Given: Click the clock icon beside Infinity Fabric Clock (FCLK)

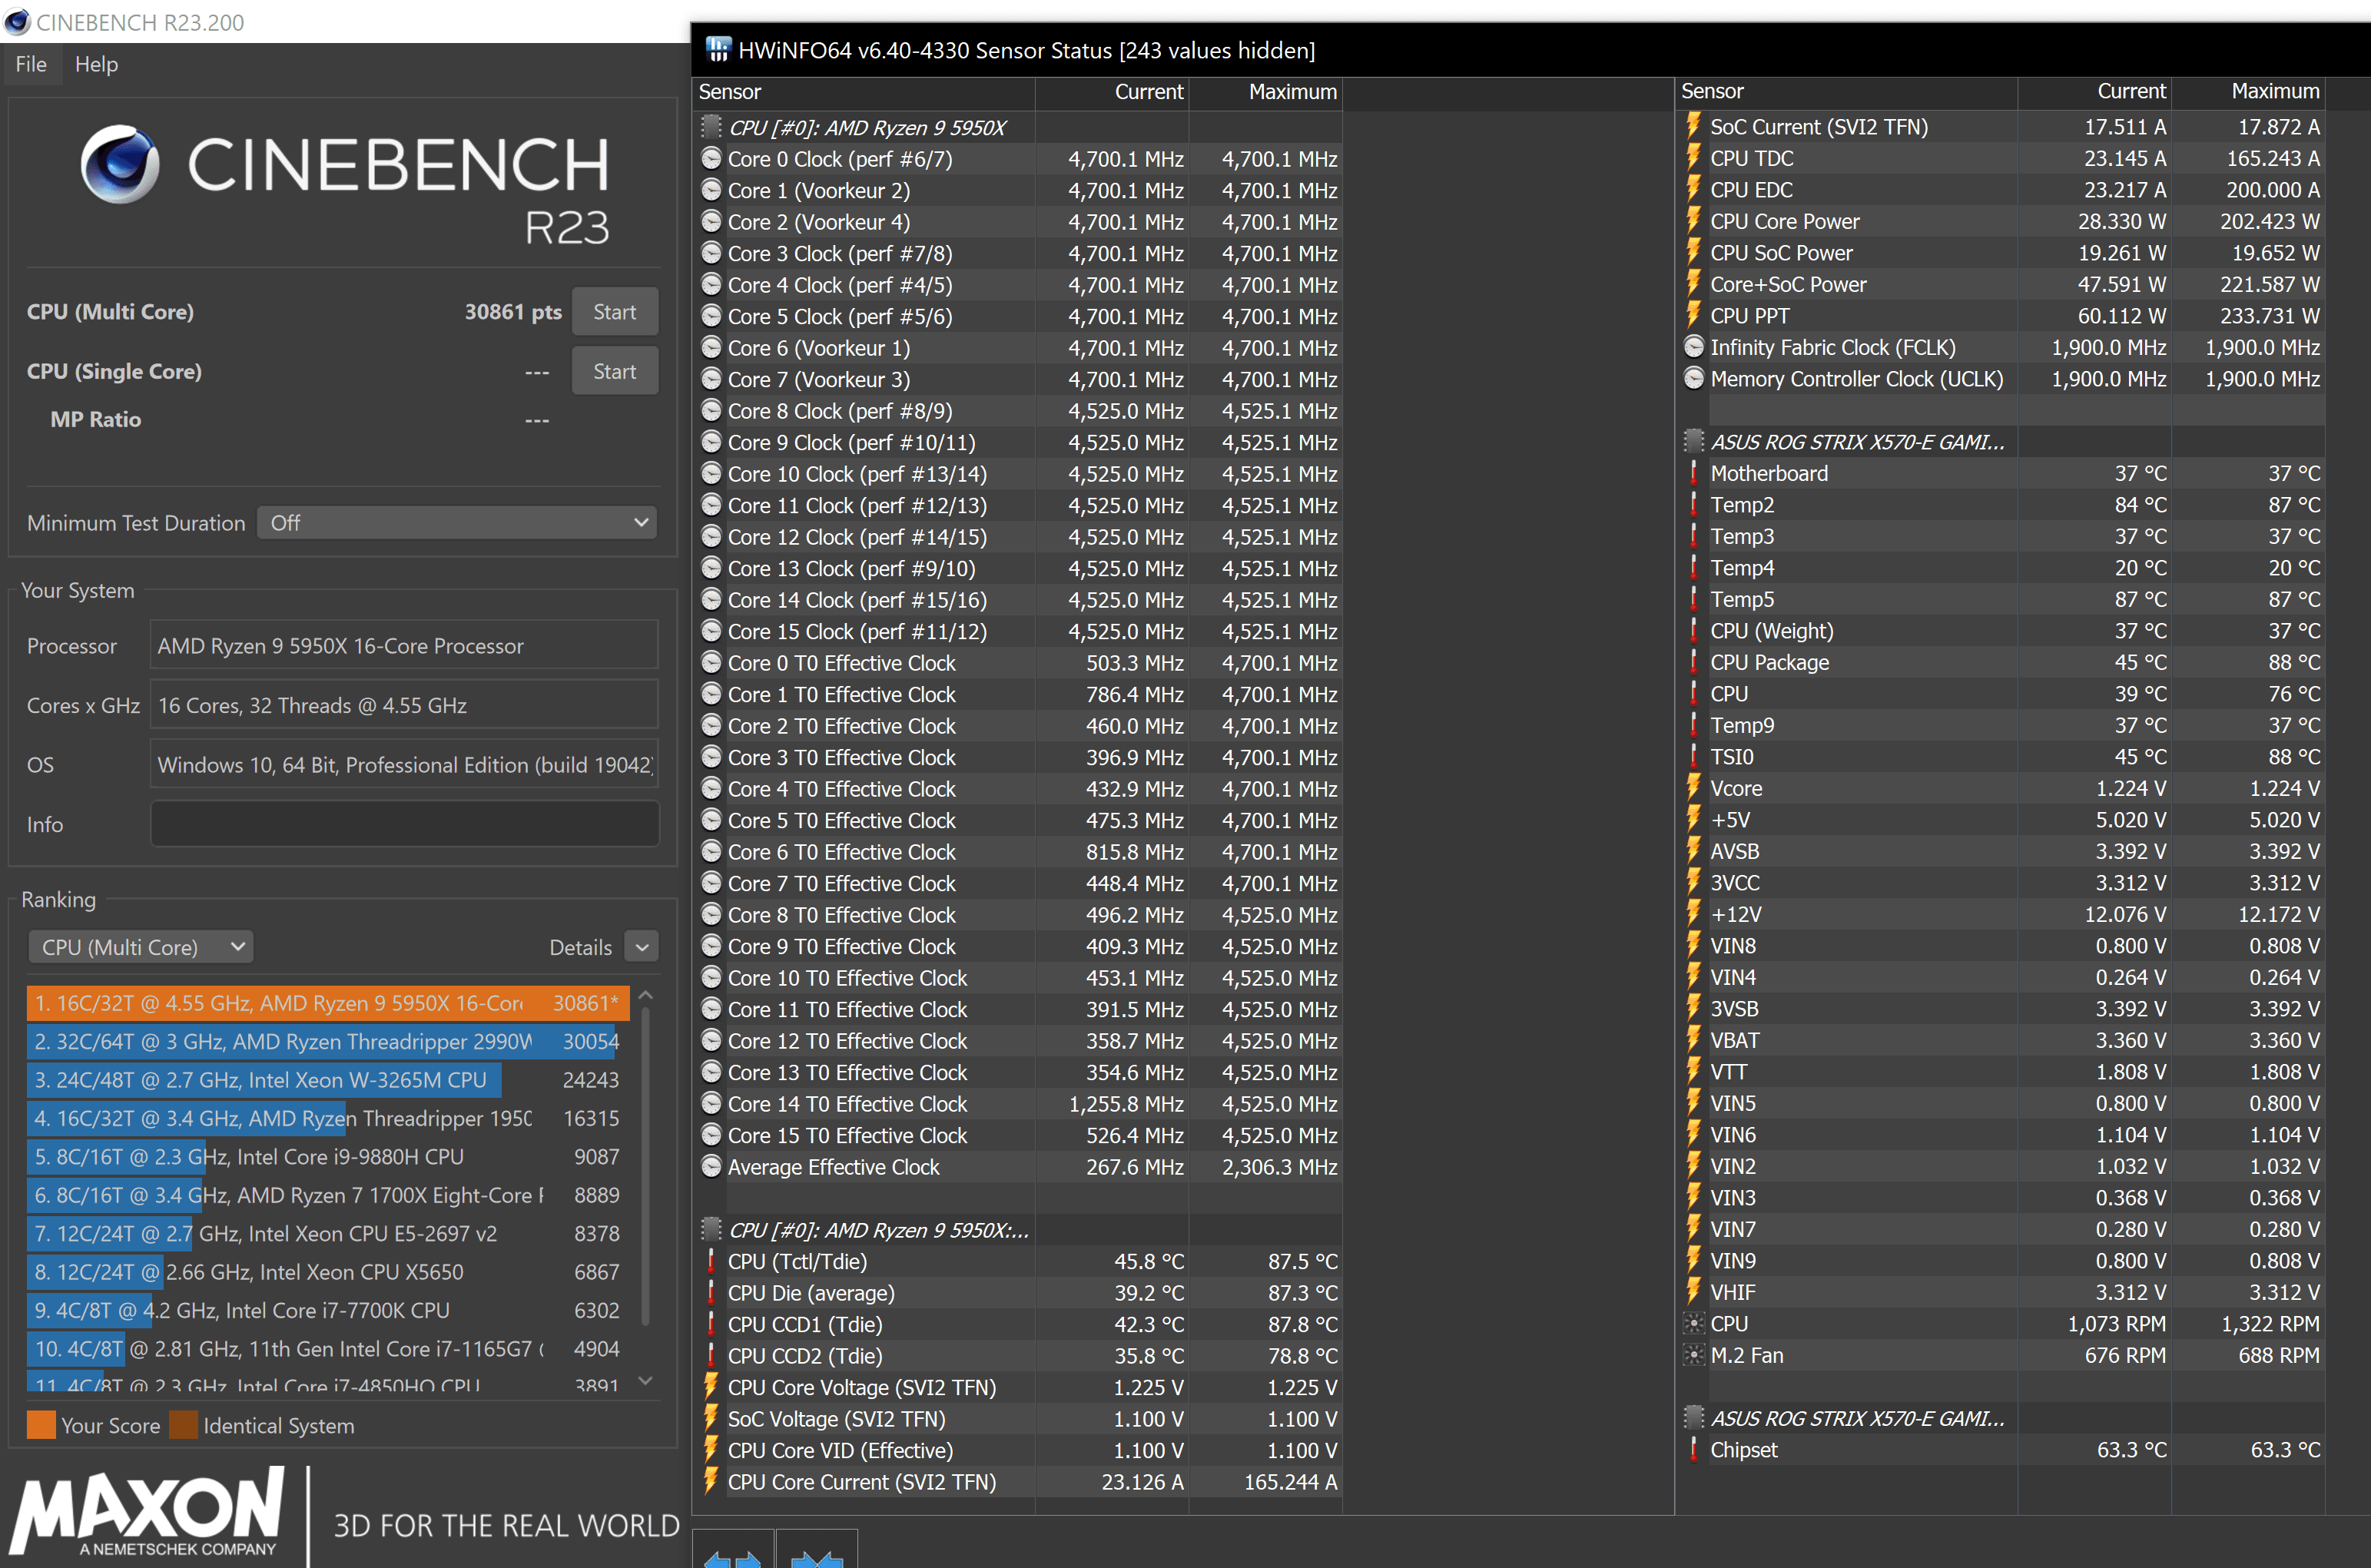Looking at the screenshot, I should click(x=1693, y=347).
